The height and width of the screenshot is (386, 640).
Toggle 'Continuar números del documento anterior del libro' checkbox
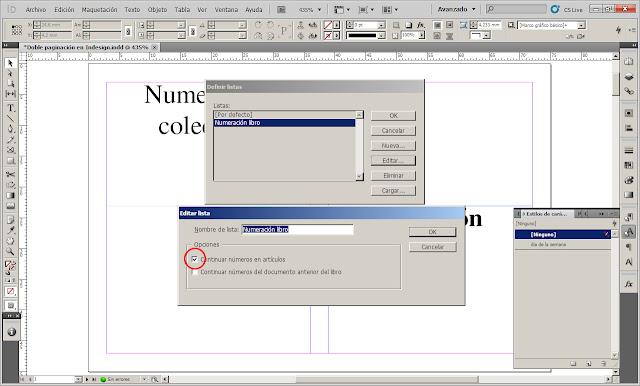[x=195, y=272]
